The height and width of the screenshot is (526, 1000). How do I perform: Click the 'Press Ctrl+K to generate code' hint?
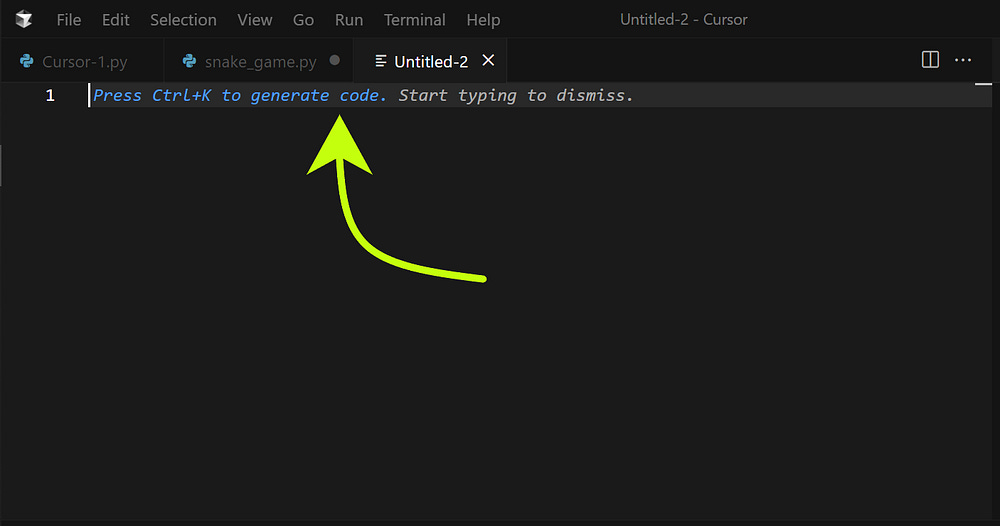pyautogui.click(x=240, y=96)
